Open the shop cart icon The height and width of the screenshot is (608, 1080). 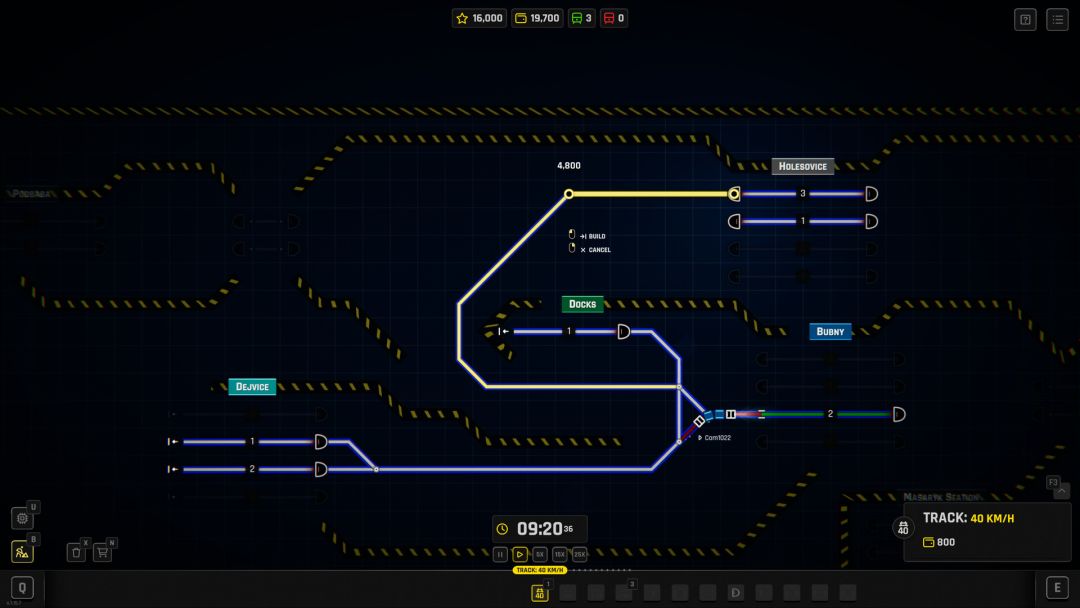102,552
